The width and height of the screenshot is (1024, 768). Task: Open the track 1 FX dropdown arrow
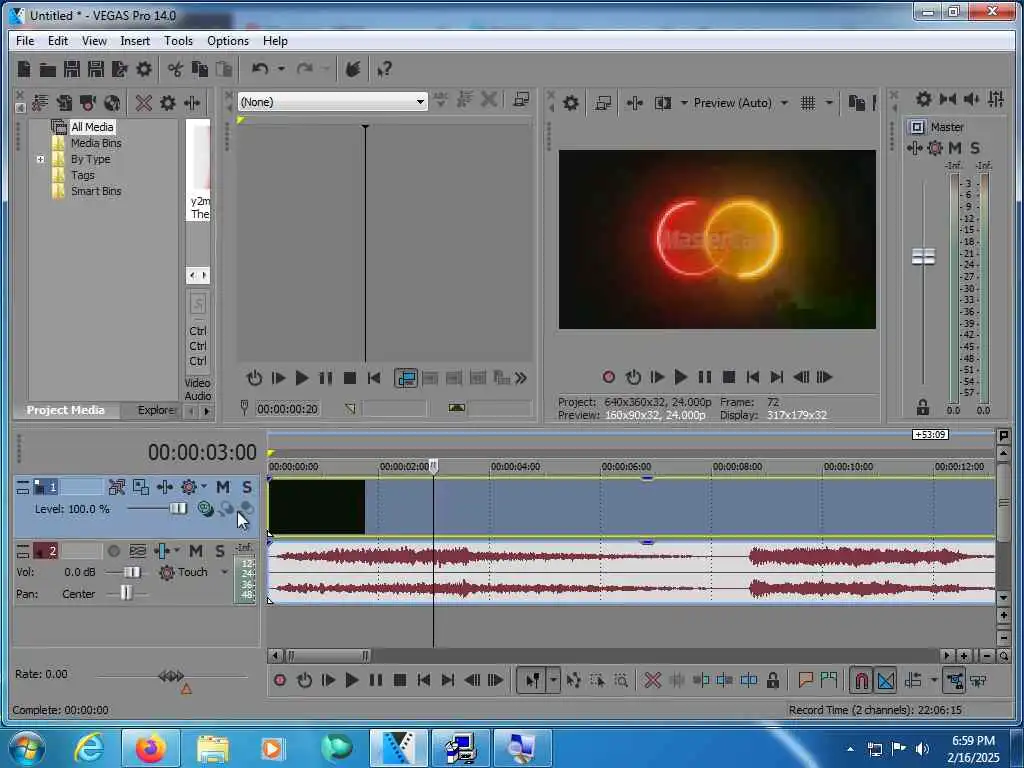(204, 487)
